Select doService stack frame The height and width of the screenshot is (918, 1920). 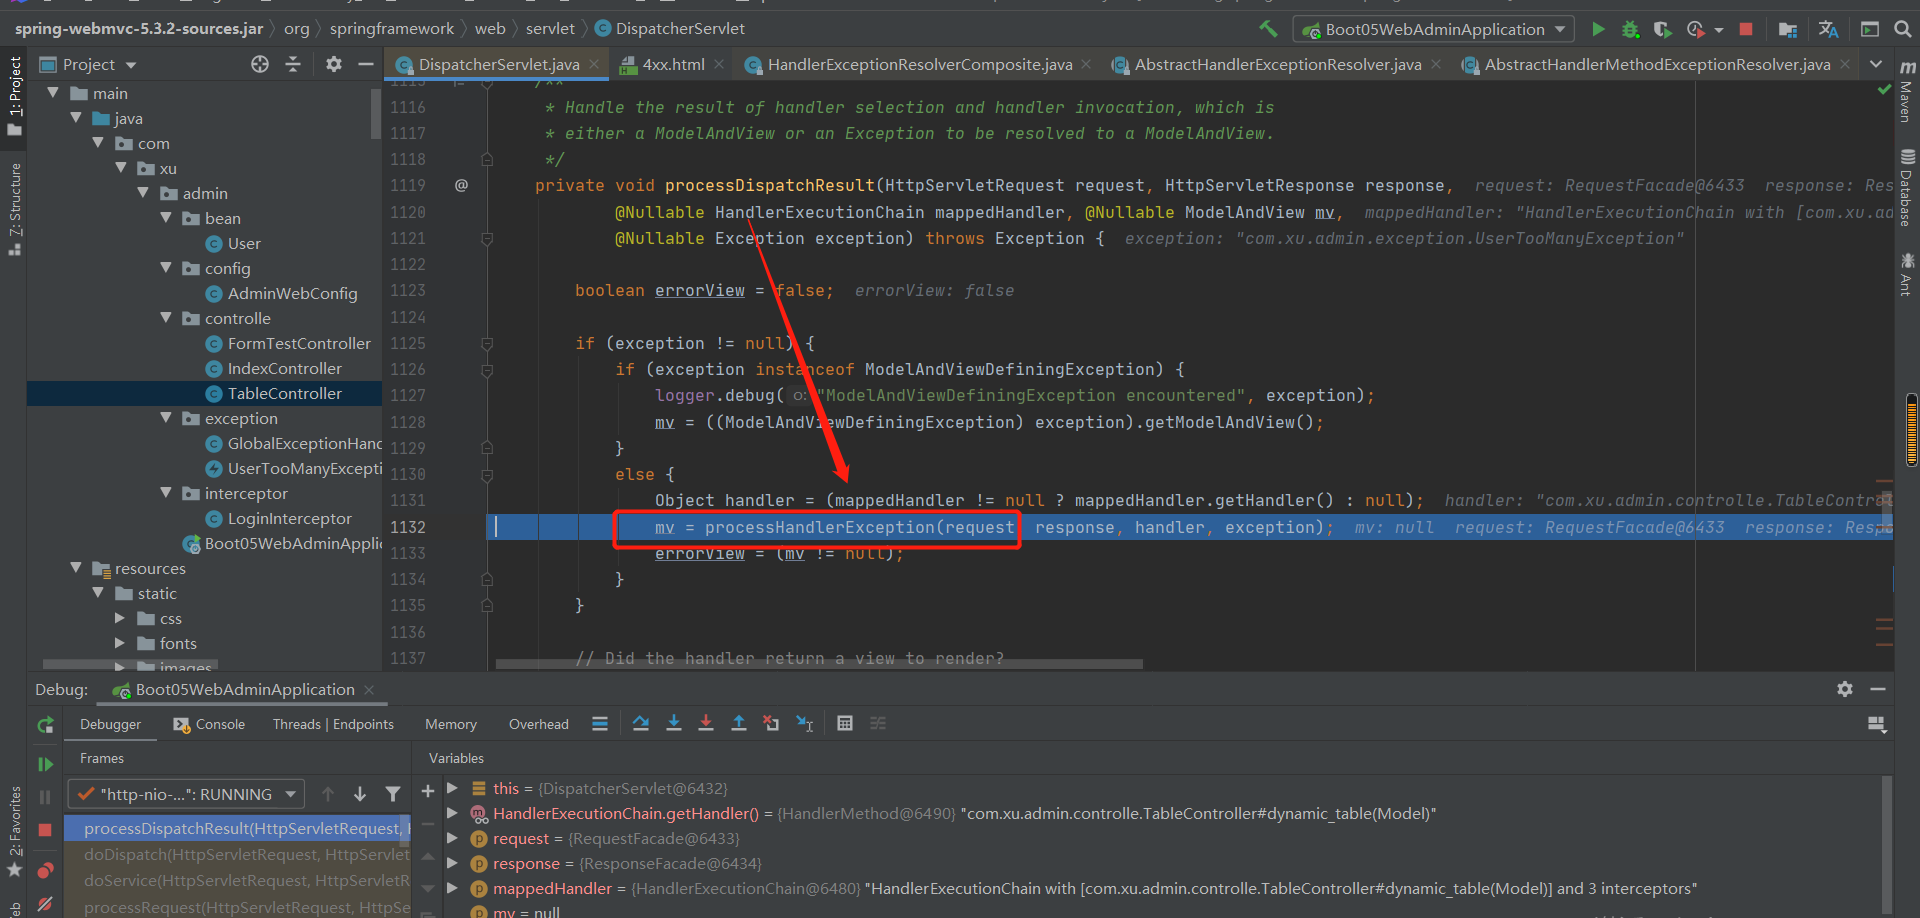pyautogui.click(x=237, y=880)
